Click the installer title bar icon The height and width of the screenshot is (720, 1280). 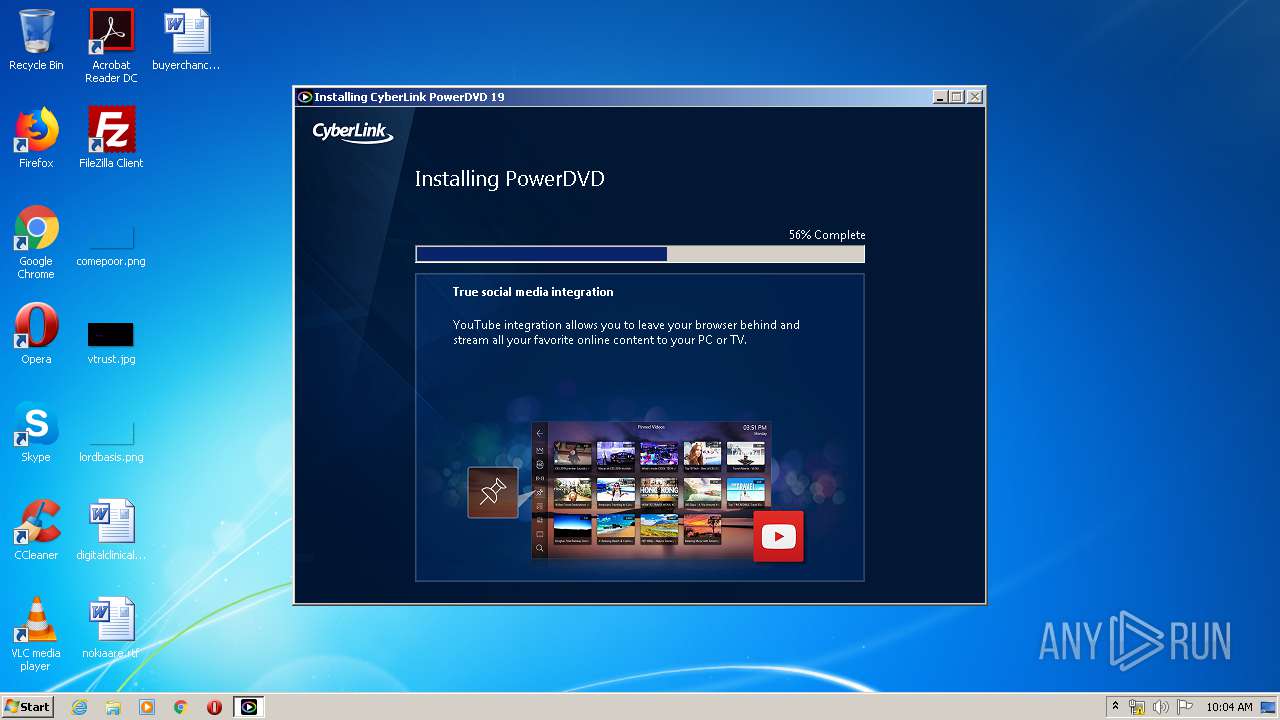point(305,97)
